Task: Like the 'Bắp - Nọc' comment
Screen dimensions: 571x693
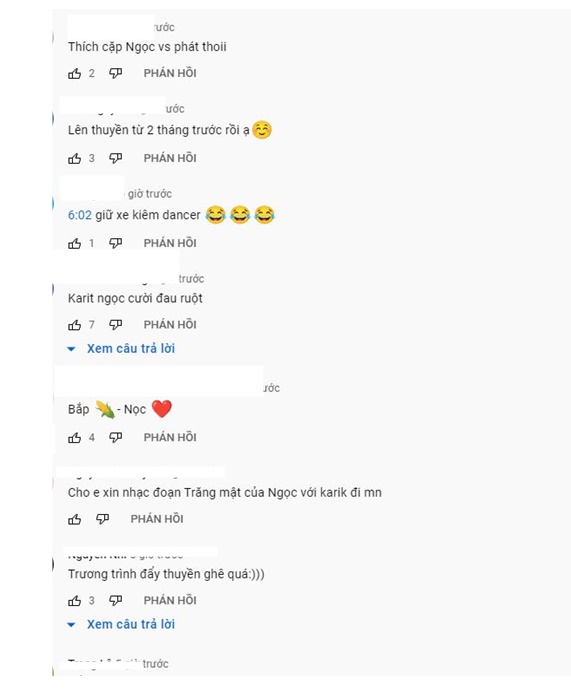Action: (74, 438)
